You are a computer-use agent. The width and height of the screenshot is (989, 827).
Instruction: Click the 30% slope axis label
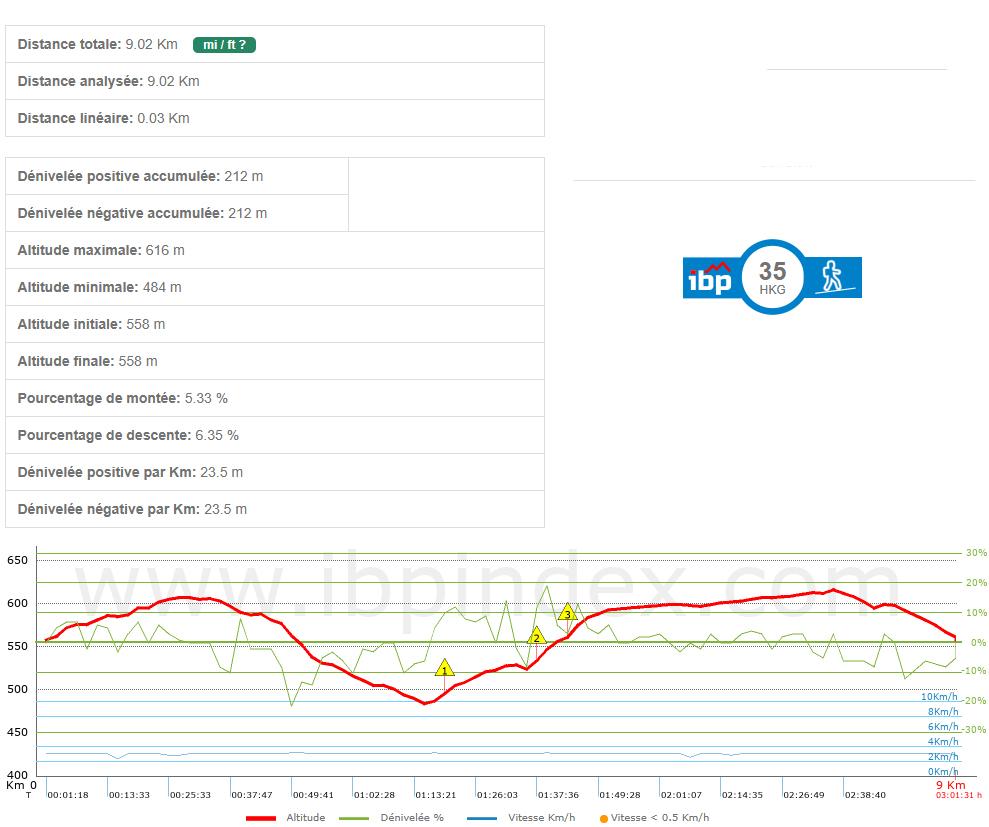pos(974,553)
